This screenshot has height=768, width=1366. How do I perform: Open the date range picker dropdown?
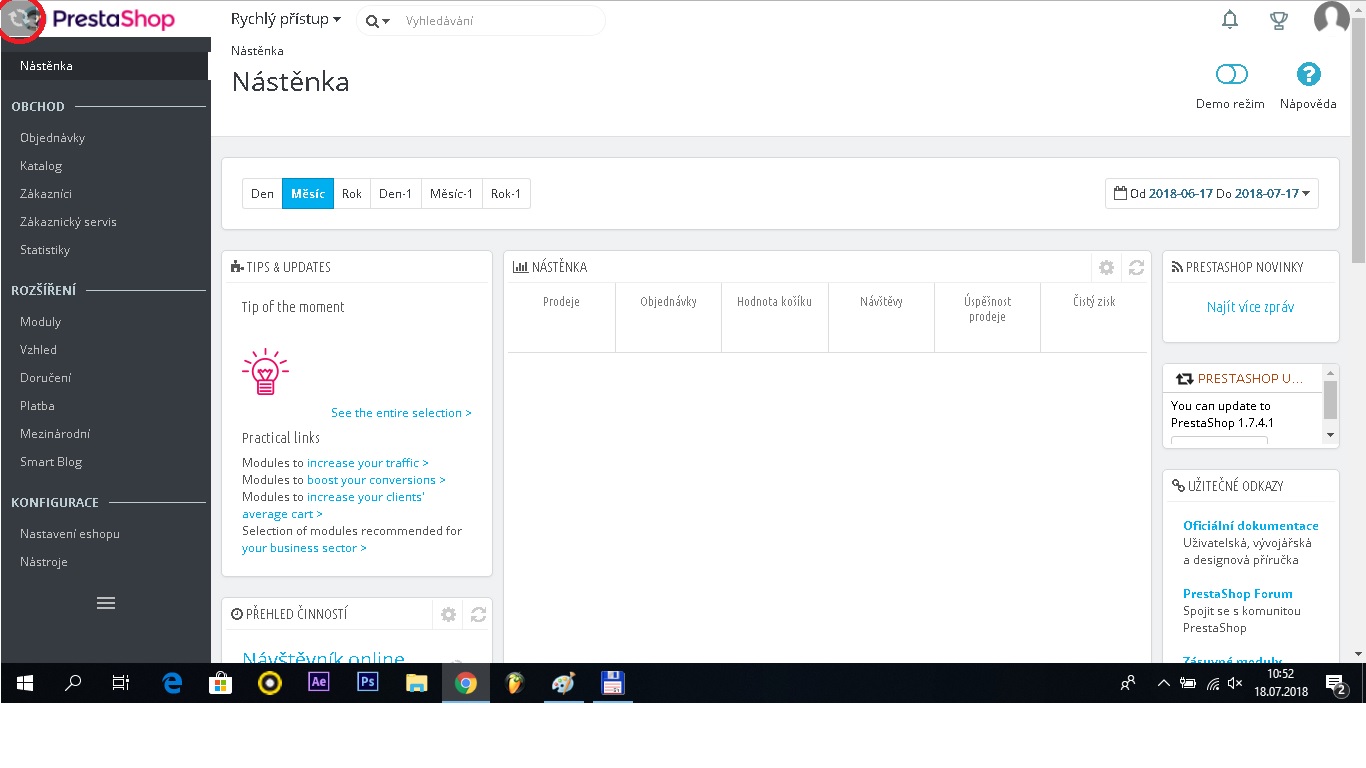(x=1212, y=193)
